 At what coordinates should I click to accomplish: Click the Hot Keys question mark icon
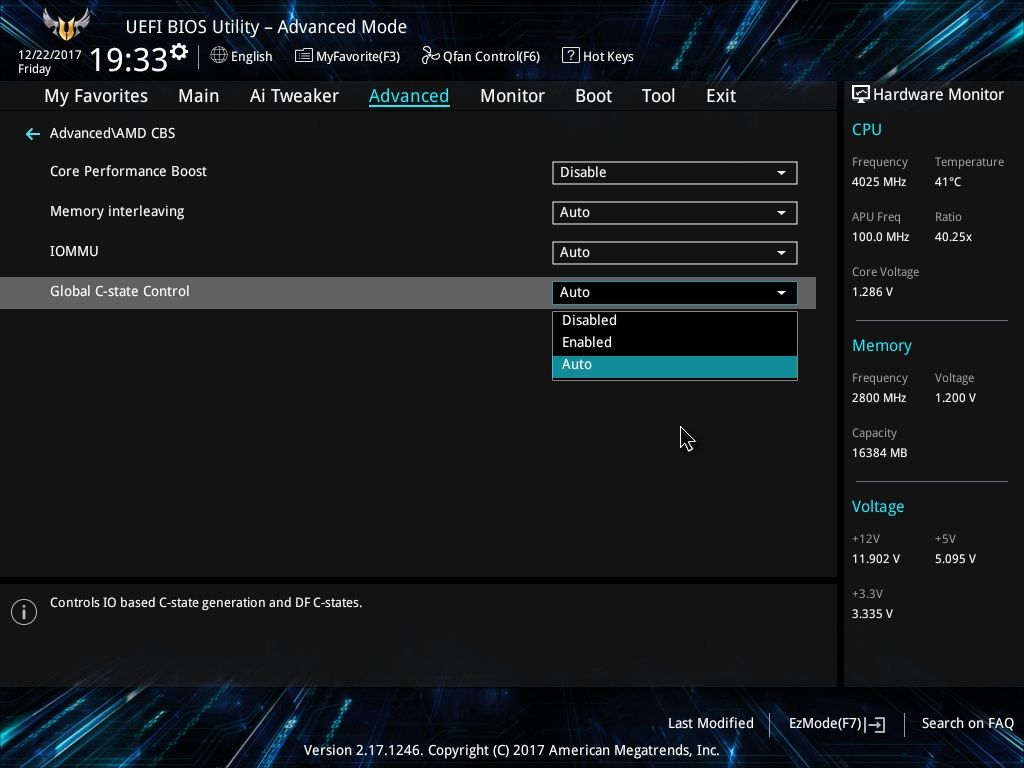point(570,56)
